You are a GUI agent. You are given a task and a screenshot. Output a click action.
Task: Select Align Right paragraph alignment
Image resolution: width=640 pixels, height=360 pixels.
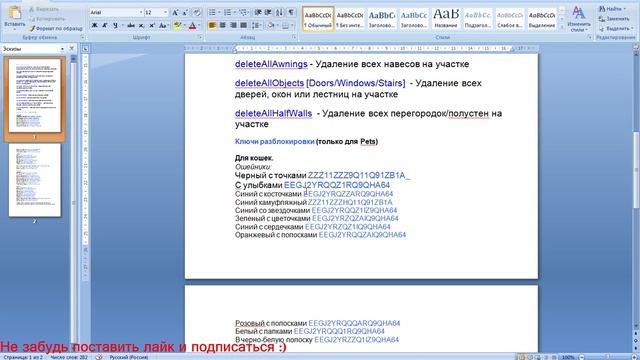pyautogui.click(x=233, y=25)
